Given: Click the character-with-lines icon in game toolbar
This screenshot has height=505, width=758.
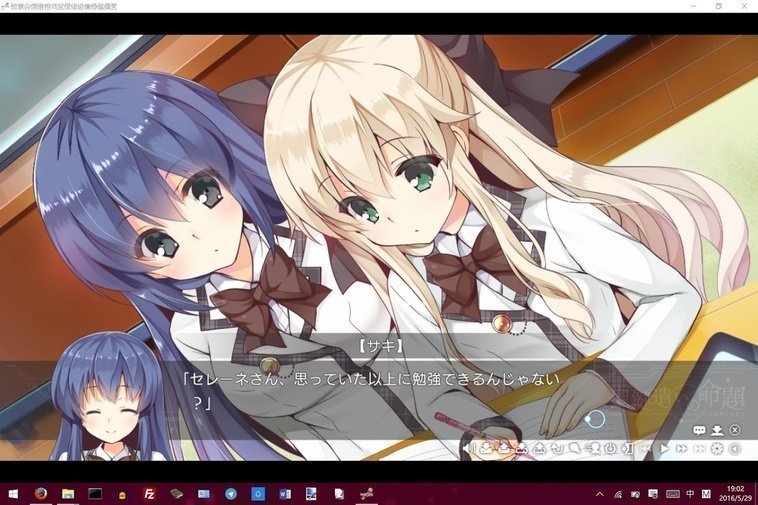Looking at the screenshot, I should 592,448.
